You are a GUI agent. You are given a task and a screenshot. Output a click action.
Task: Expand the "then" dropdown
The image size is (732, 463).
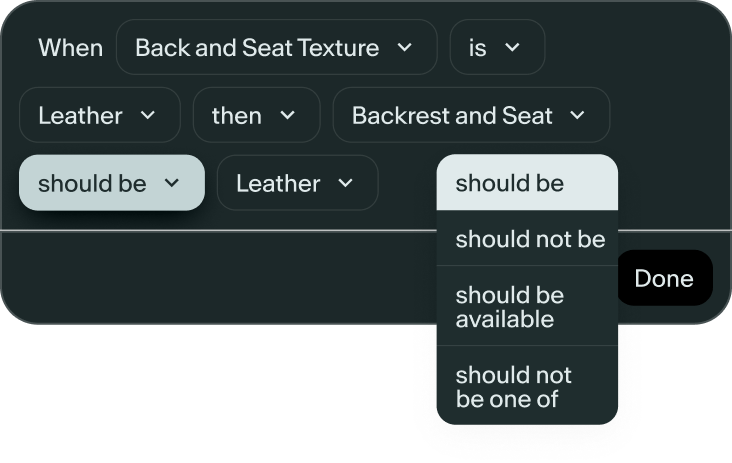(255, 115)
